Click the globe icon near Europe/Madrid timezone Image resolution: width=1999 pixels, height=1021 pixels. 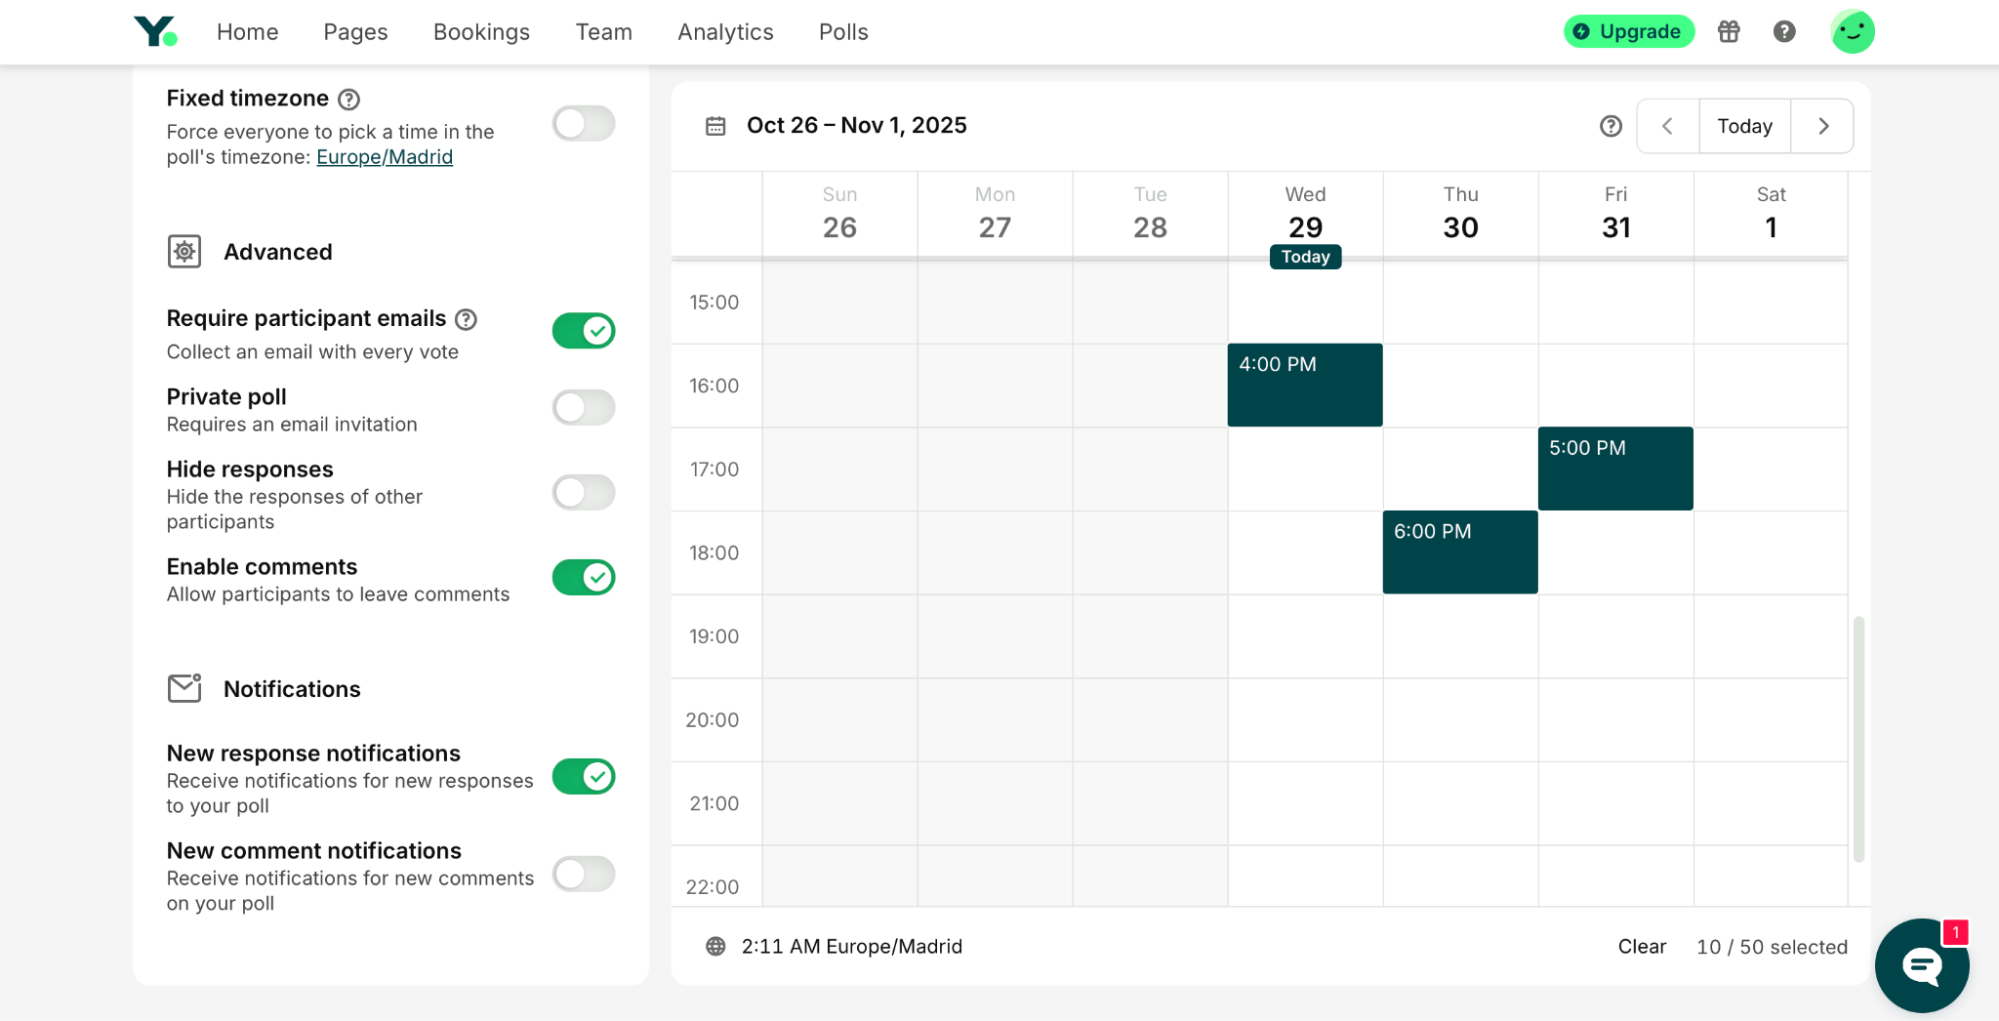pos(715,946)
